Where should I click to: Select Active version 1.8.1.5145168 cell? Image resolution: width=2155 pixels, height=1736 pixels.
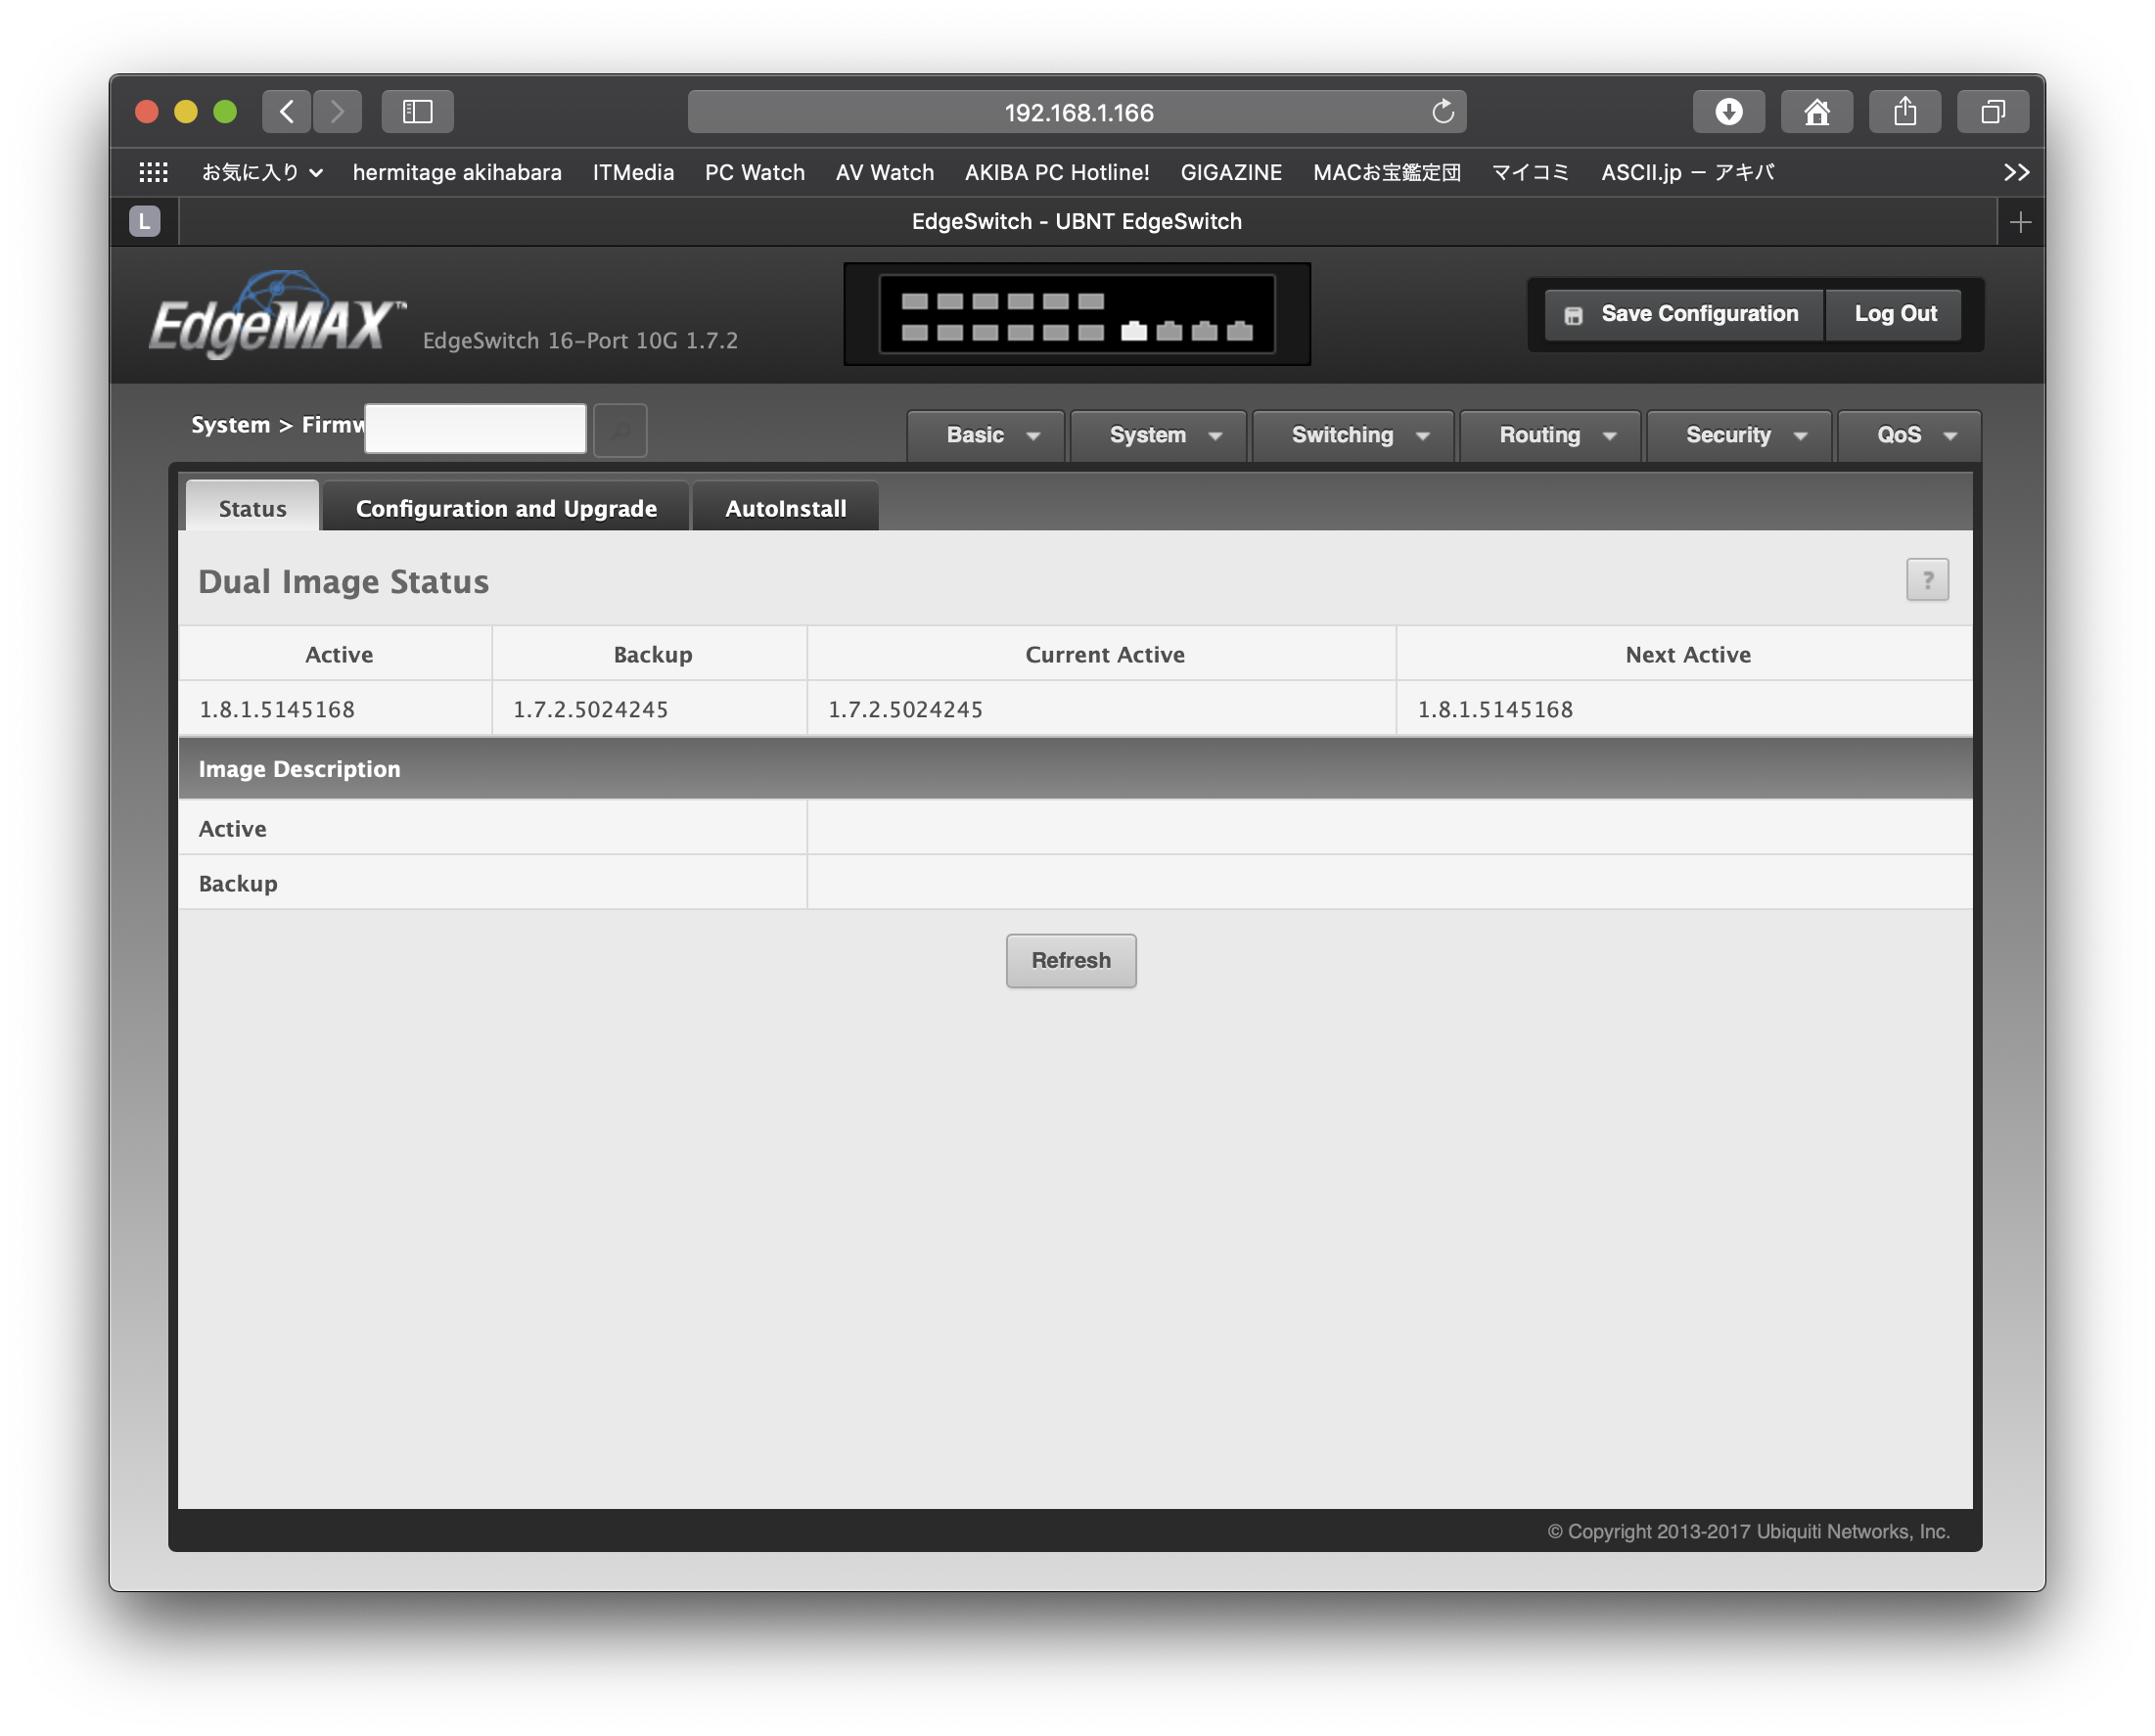(x=335, y=708)
